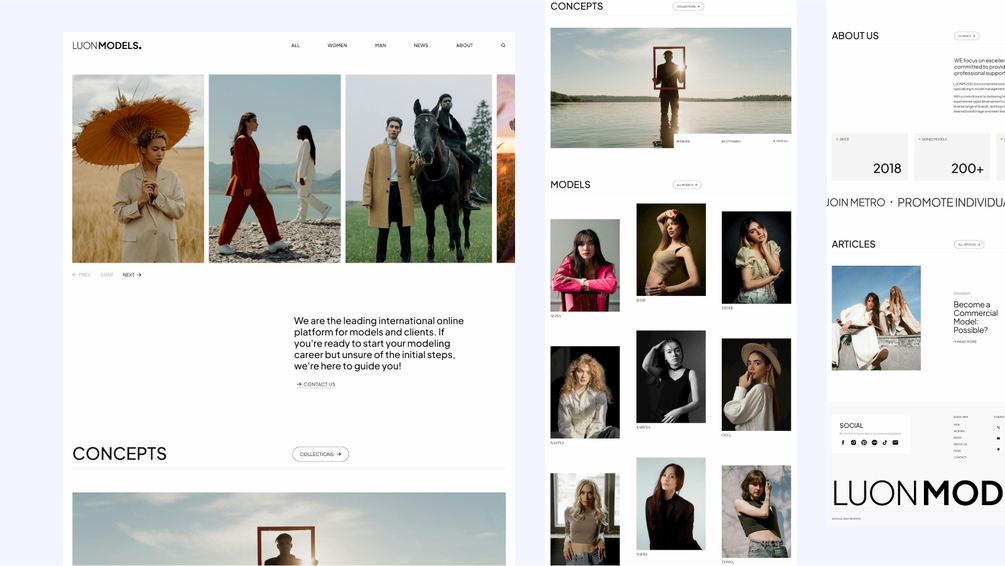Open model ESTER's portrait
Image resolution: width=1005 pixels, height=566 pixels.
756,258
